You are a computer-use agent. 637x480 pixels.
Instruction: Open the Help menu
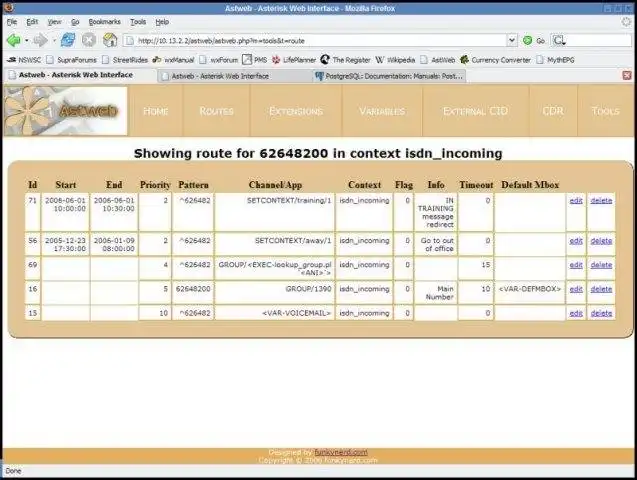[162, 22]
